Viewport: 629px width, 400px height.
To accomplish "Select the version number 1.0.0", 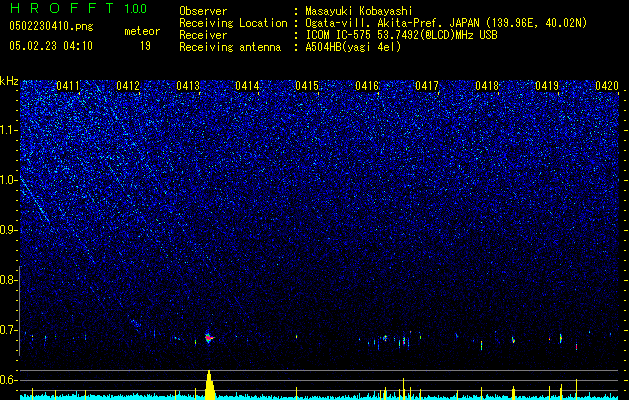I will coord(136,9).
